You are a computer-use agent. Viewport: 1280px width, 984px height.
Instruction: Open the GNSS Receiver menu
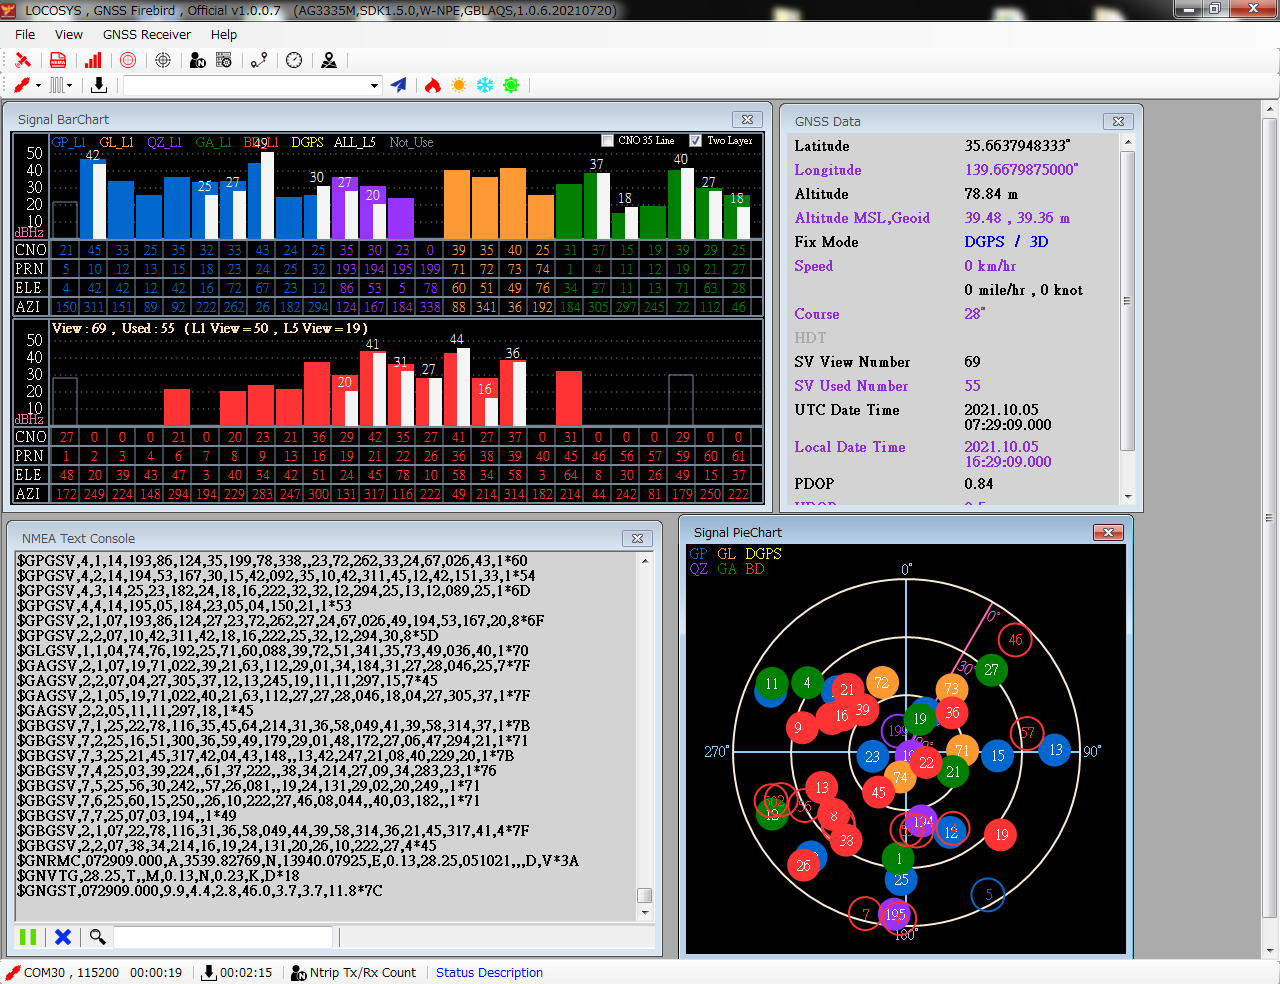click(x=147, y=34)
